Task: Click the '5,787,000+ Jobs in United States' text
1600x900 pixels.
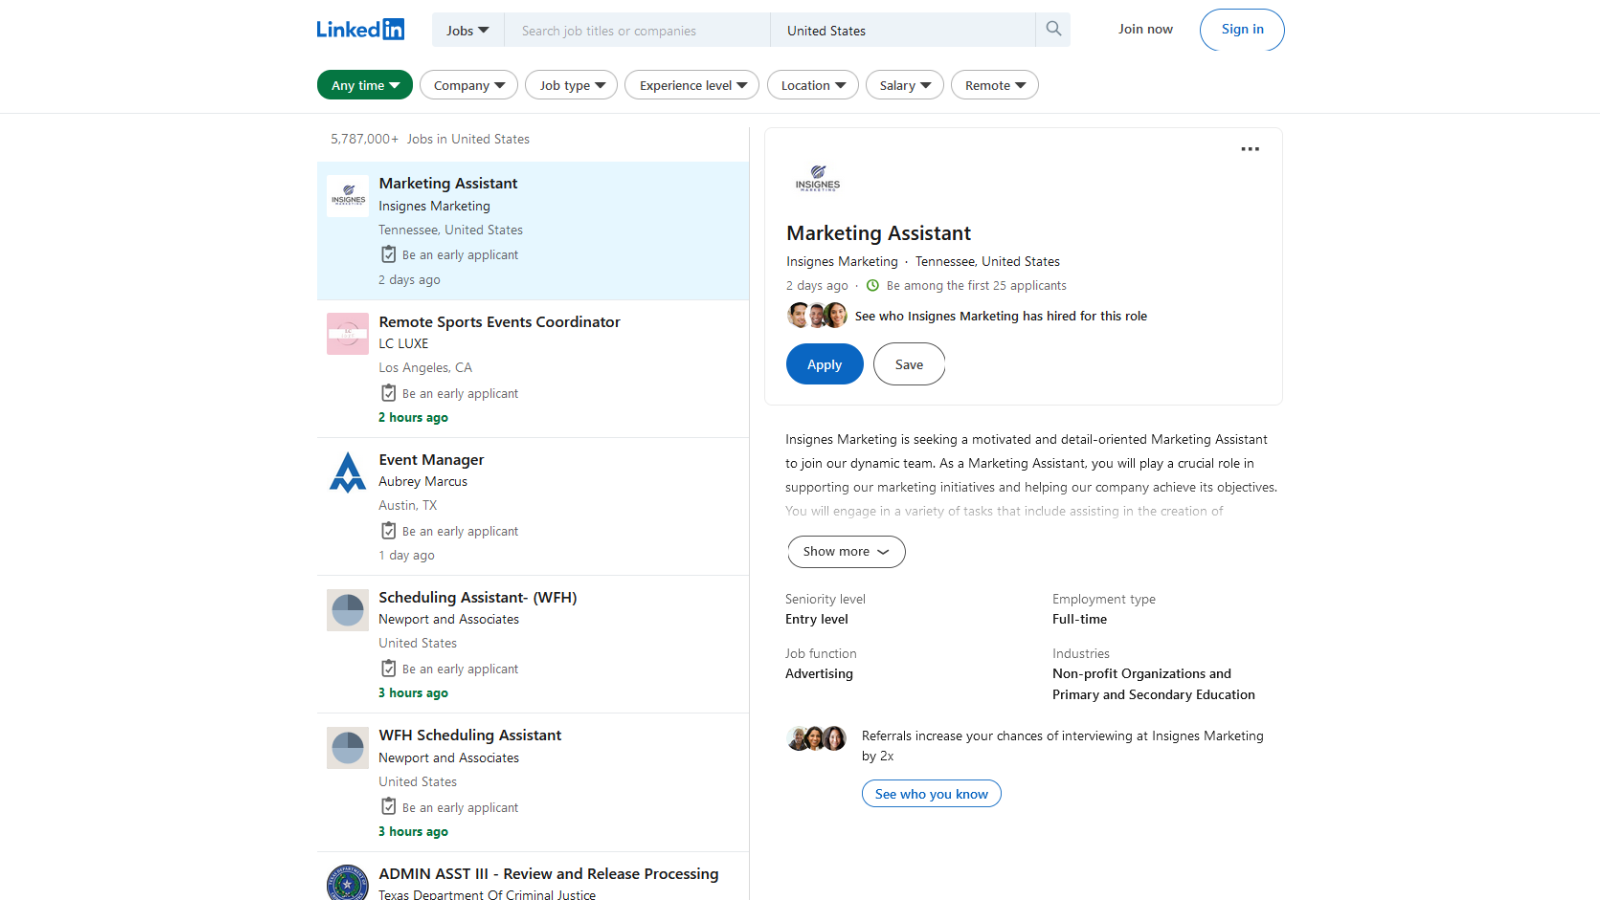Action: (x=430, y=139)
